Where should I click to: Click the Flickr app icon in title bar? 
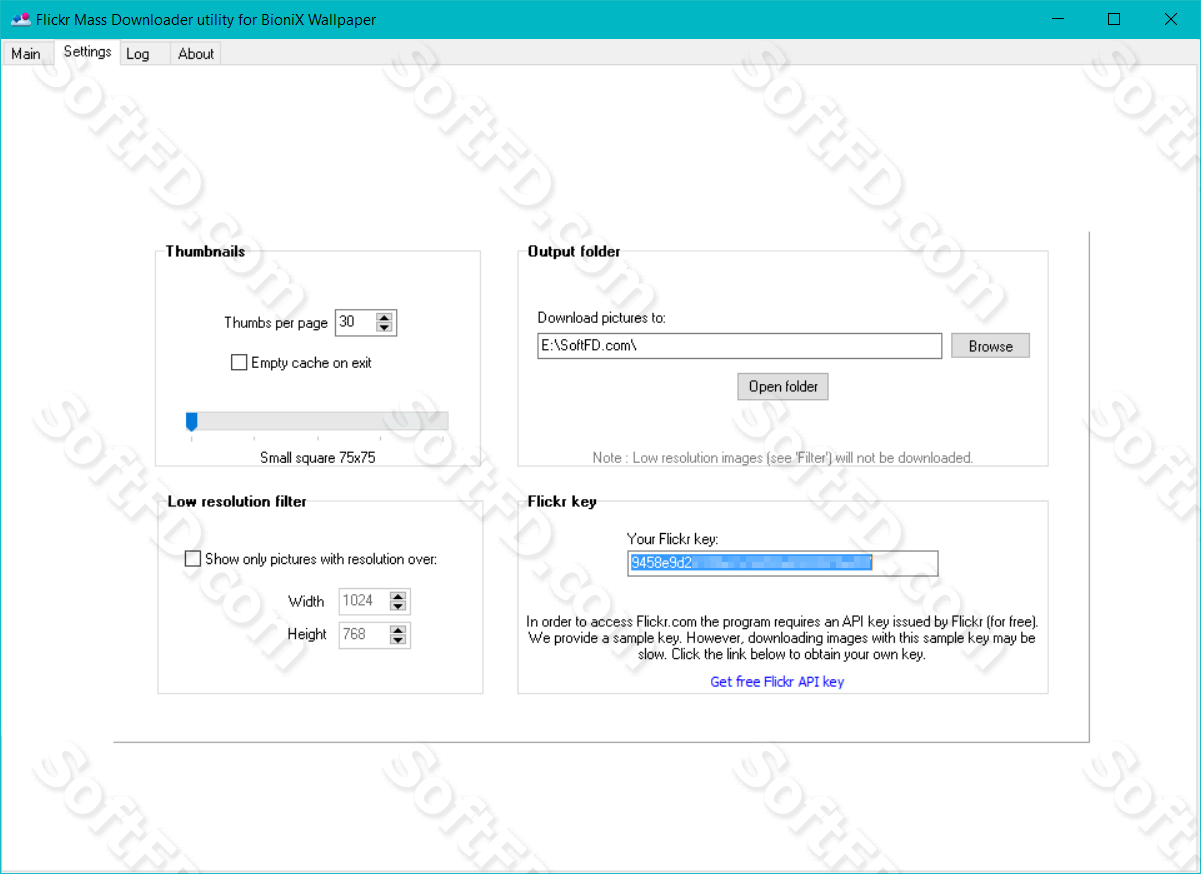(20, 19)
